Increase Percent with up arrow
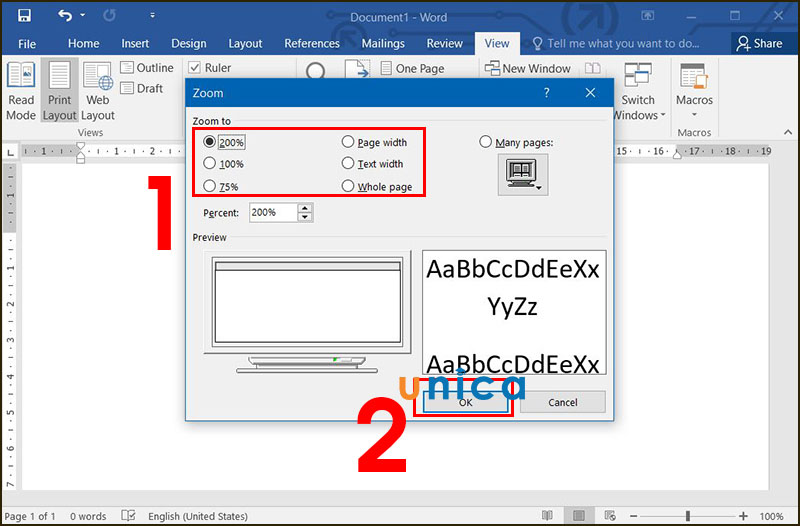The height and width of the screenshot is (526, 800). tap(305, 208)
